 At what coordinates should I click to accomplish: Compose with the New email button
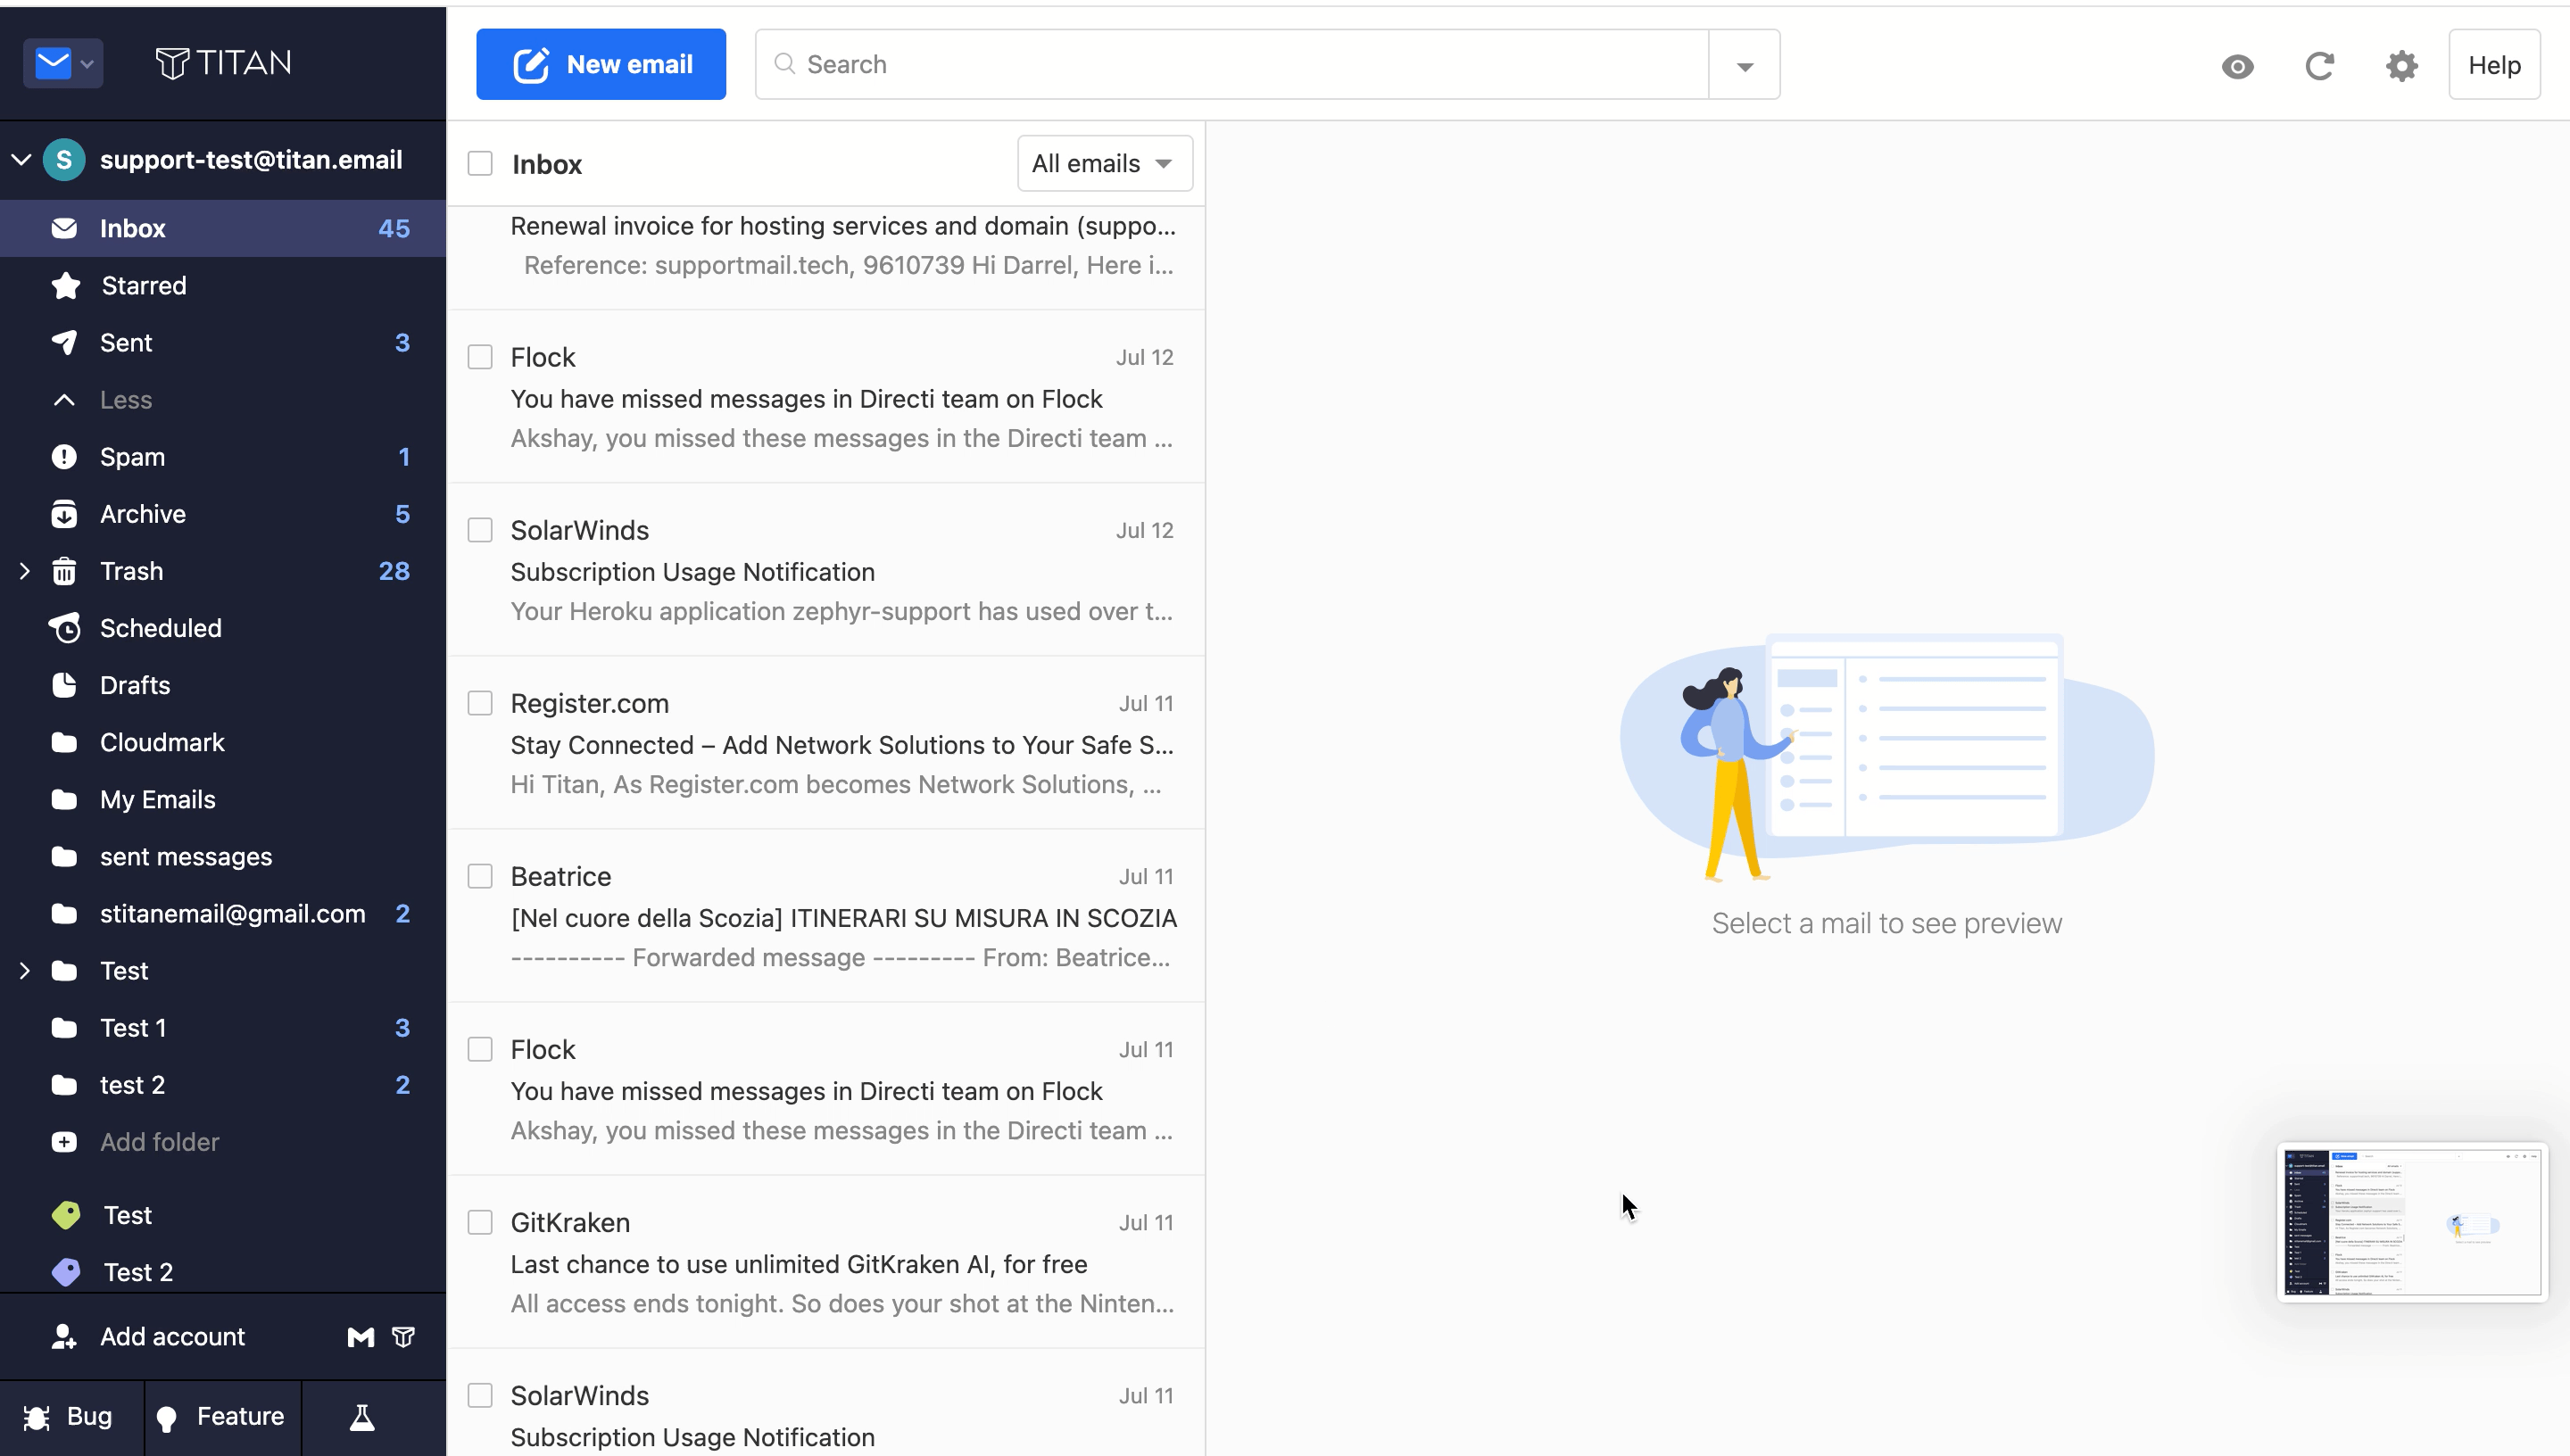click(x=601, y=64)
